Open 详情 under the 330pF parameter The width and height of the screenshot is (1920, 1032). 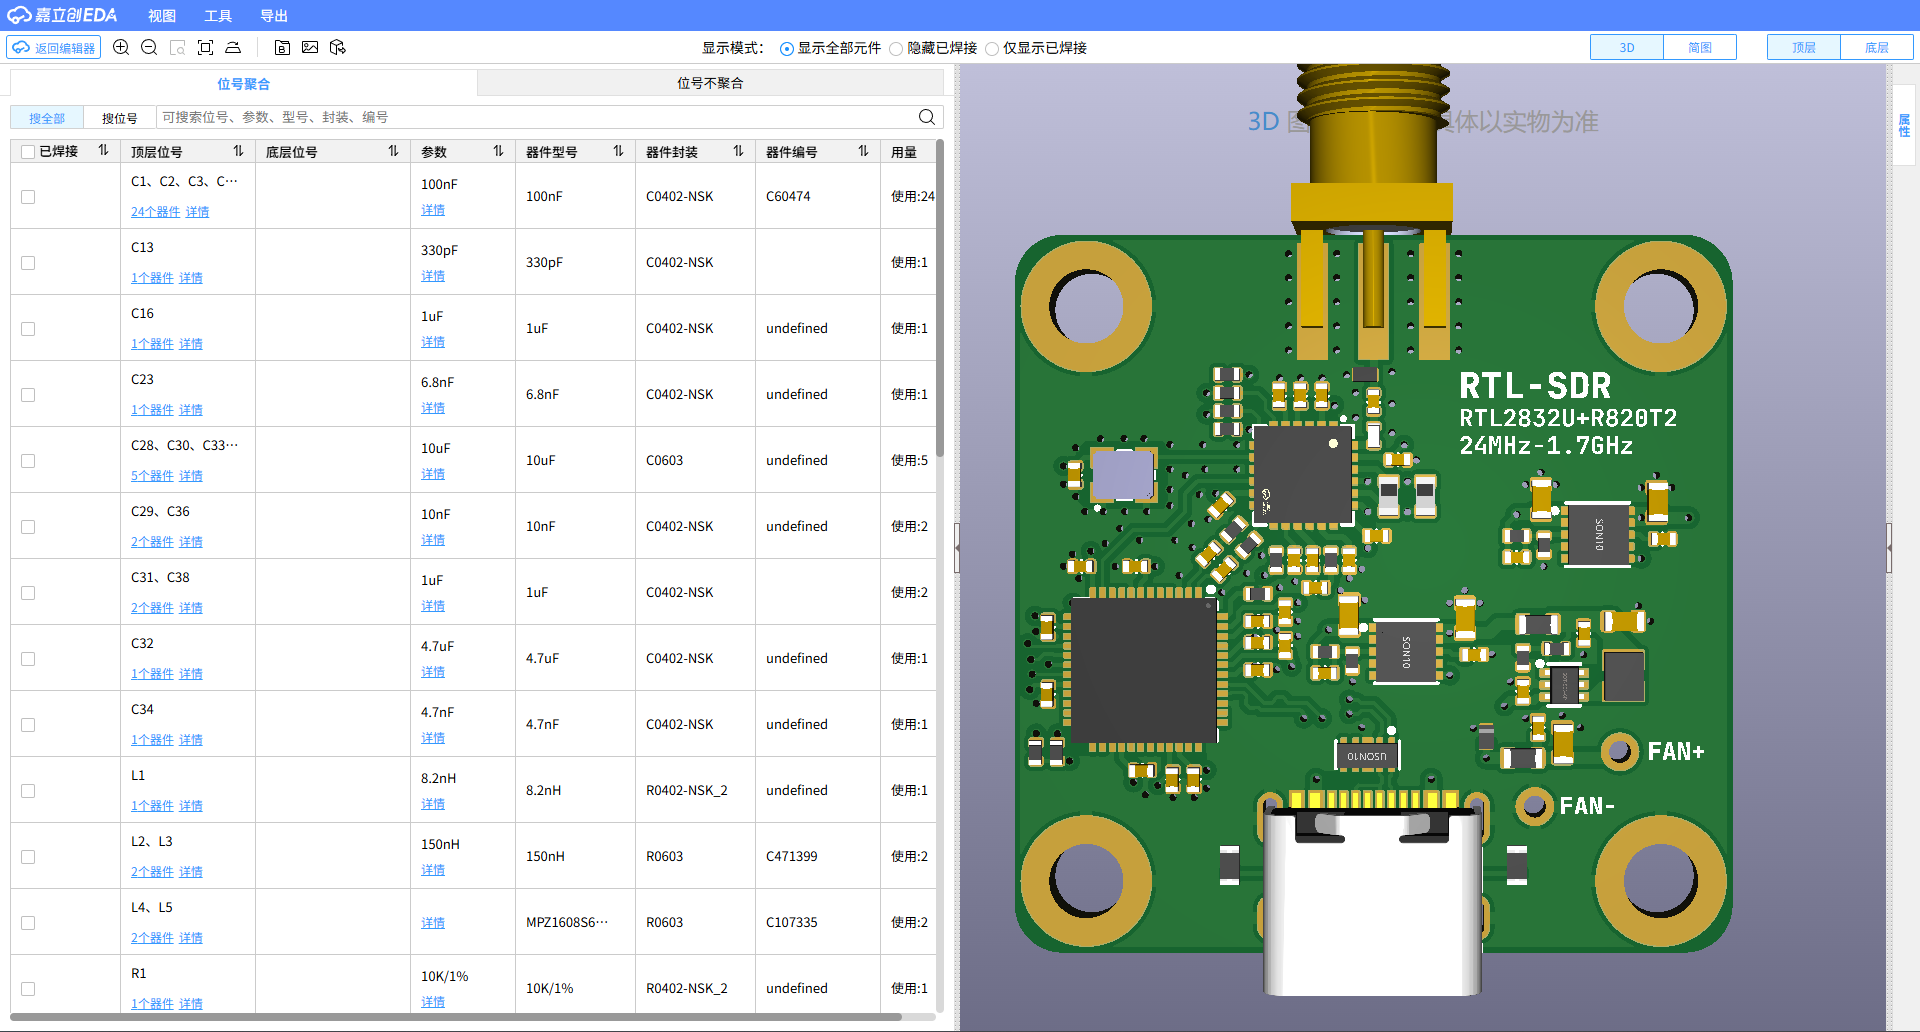[433, 276]
